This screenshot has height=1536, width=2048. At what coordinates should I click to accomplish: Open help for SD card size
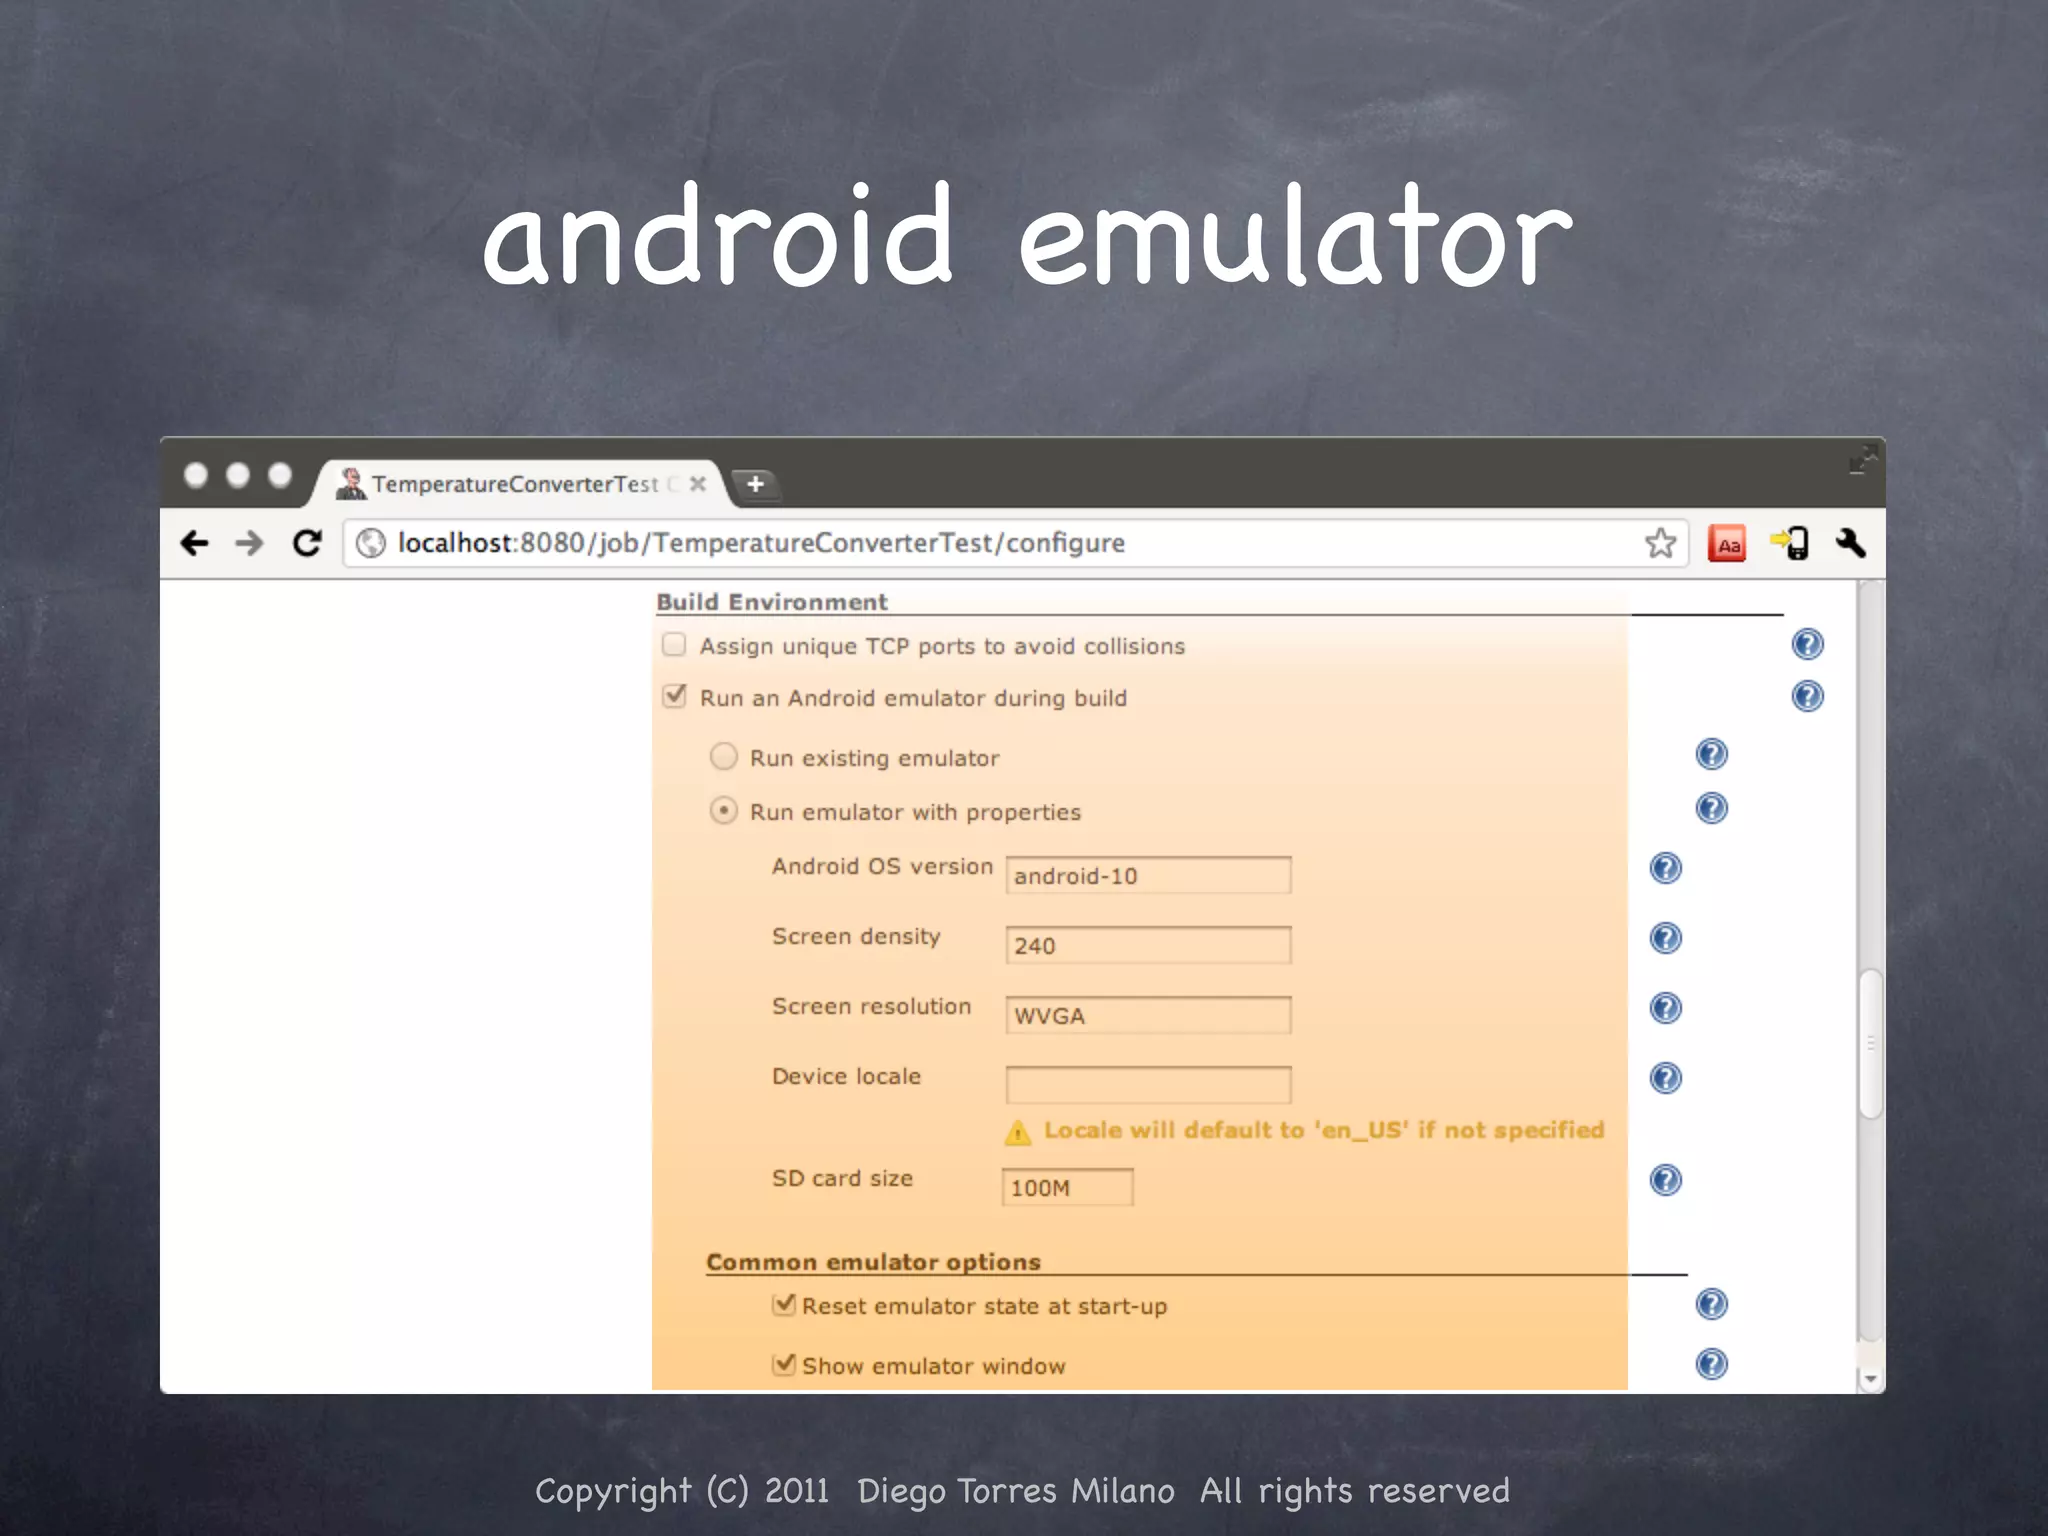[x=1665, y=1180]
